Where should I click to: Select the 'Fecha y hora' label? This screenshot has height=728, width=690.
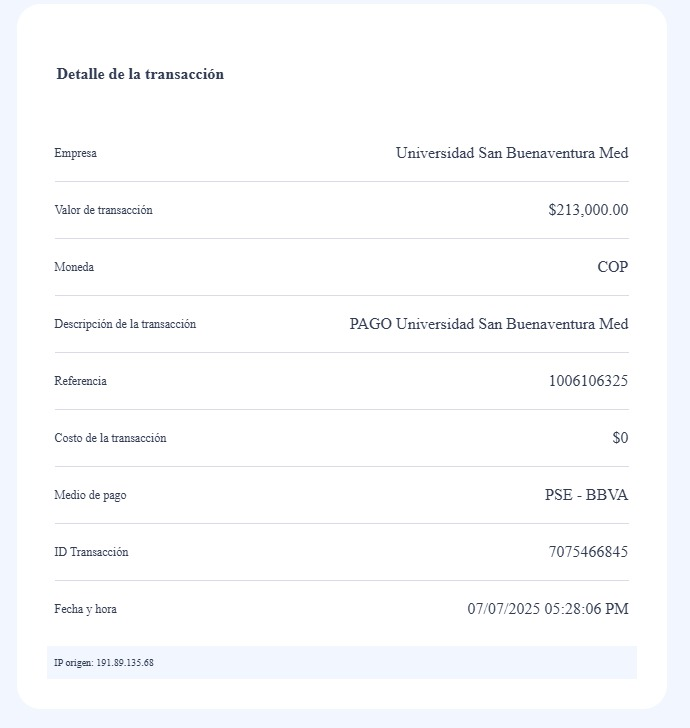pos(85,609)
